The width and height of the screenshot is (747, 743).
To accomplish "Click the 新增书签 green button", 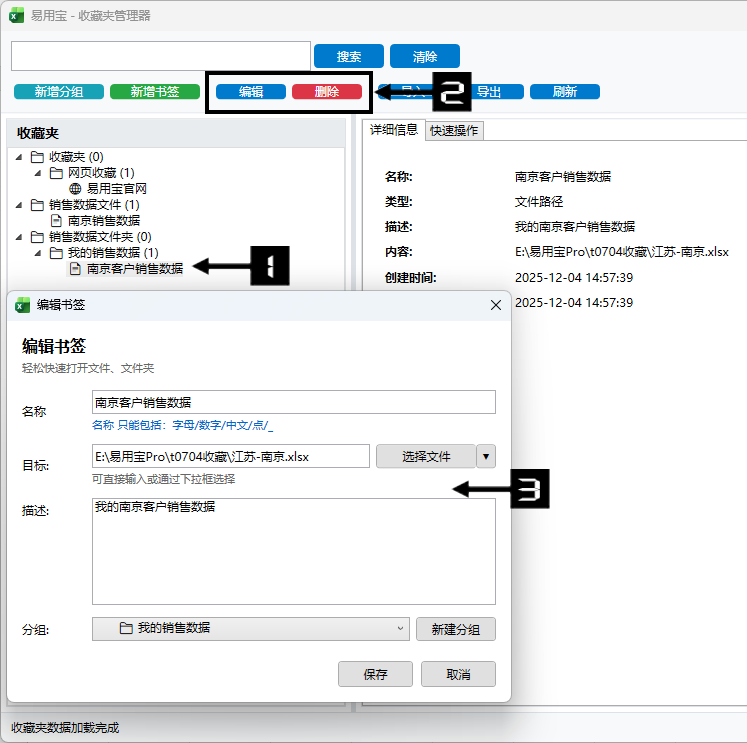I will [x=154, y=91].
